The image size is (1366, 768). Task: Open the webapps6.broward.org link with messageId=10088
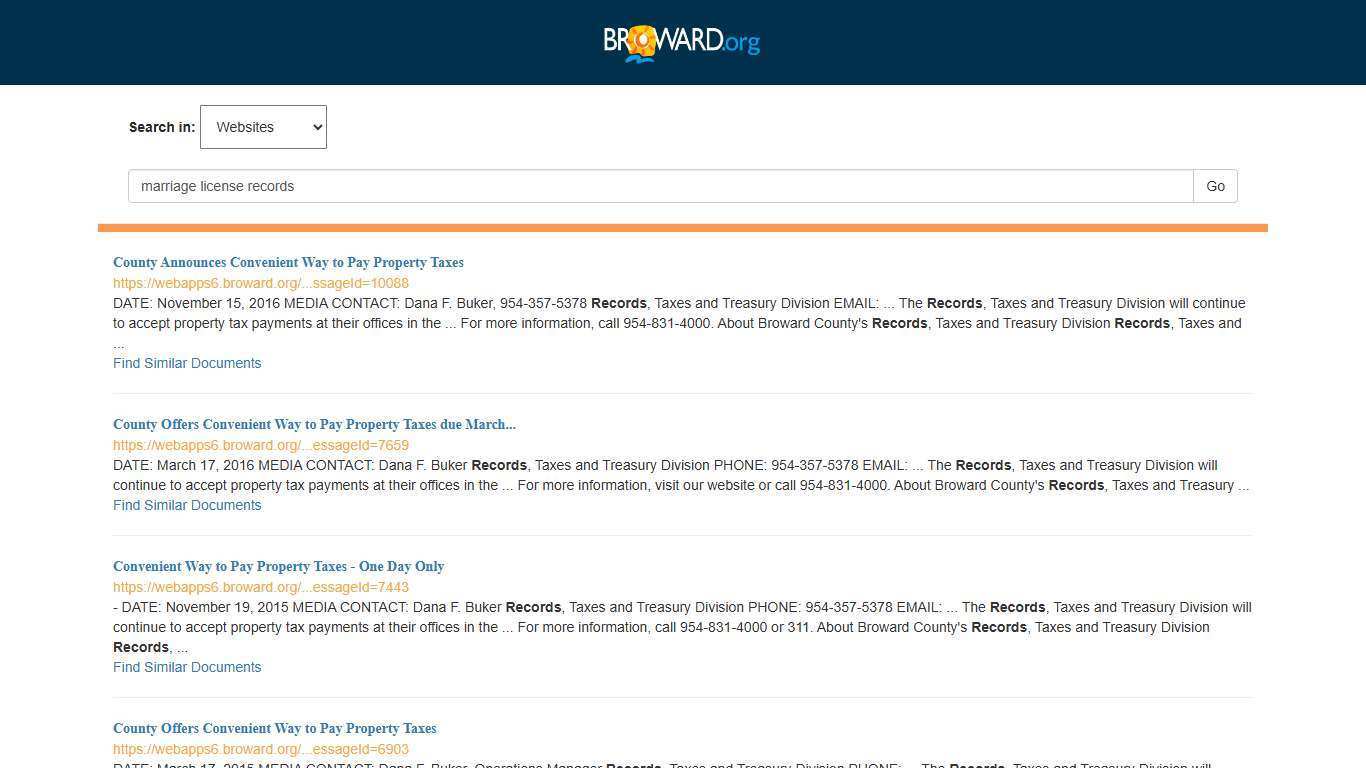[x=261, y=283]
